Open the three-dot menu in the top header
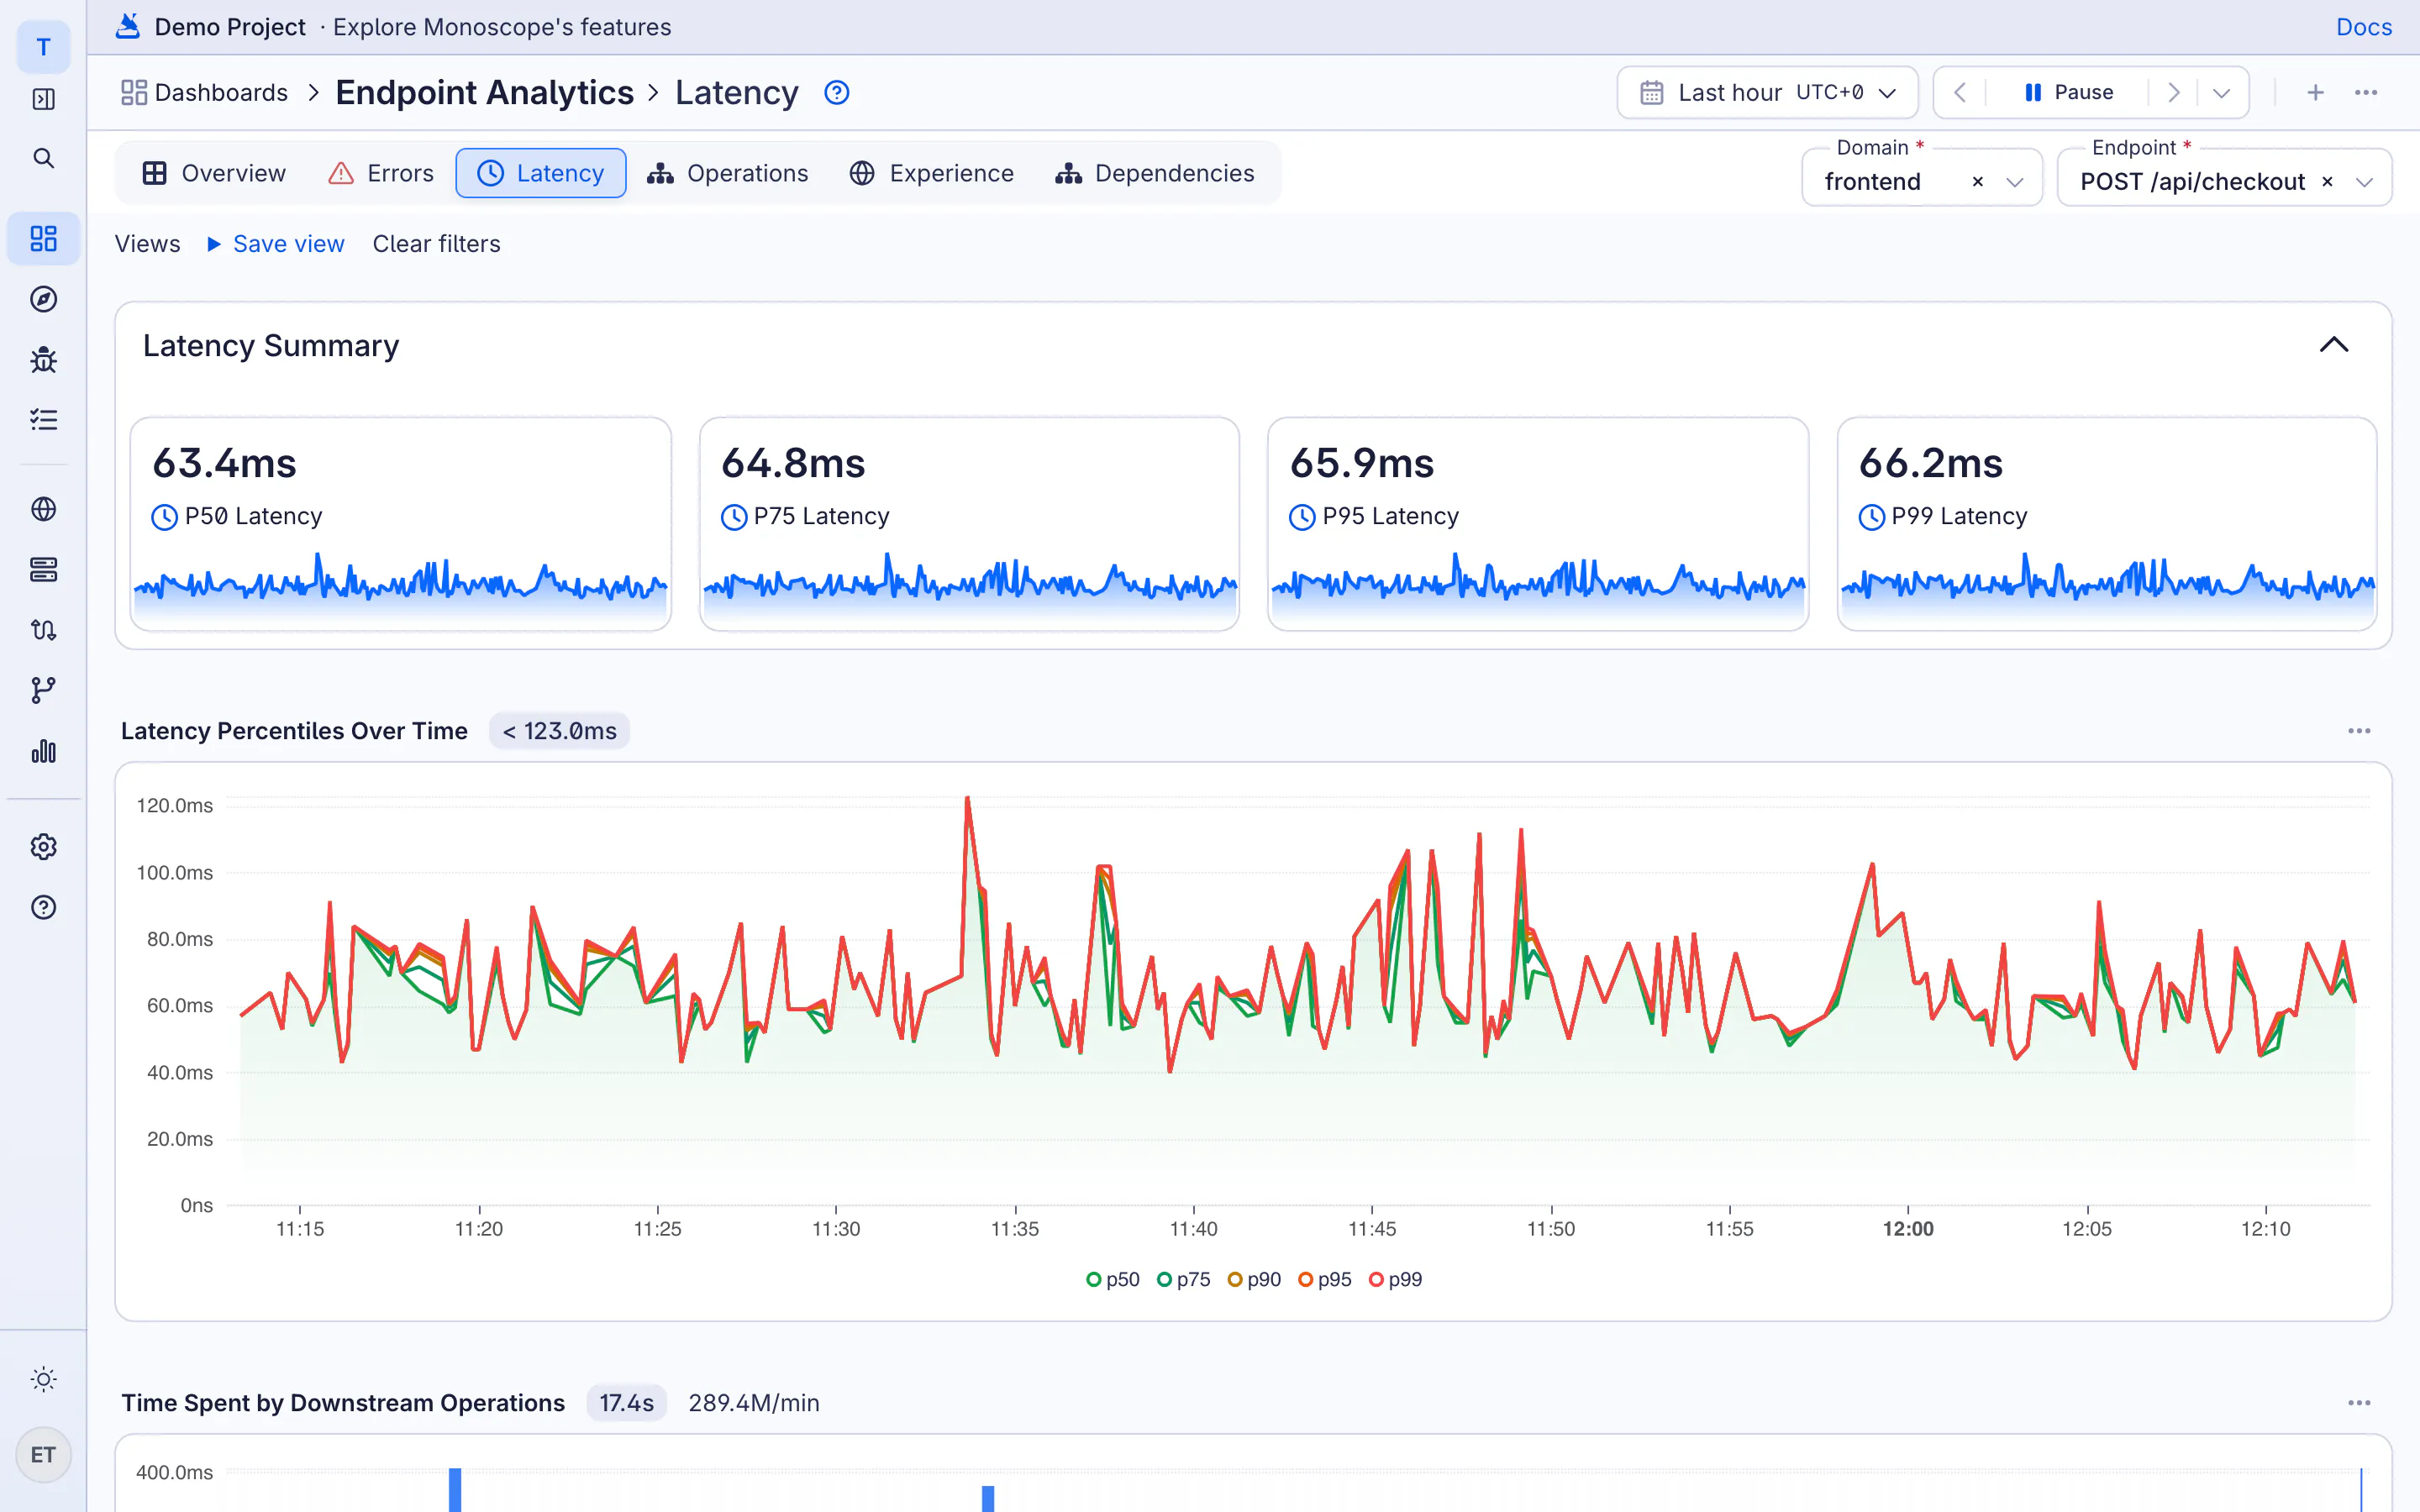 click(2365, 93)
